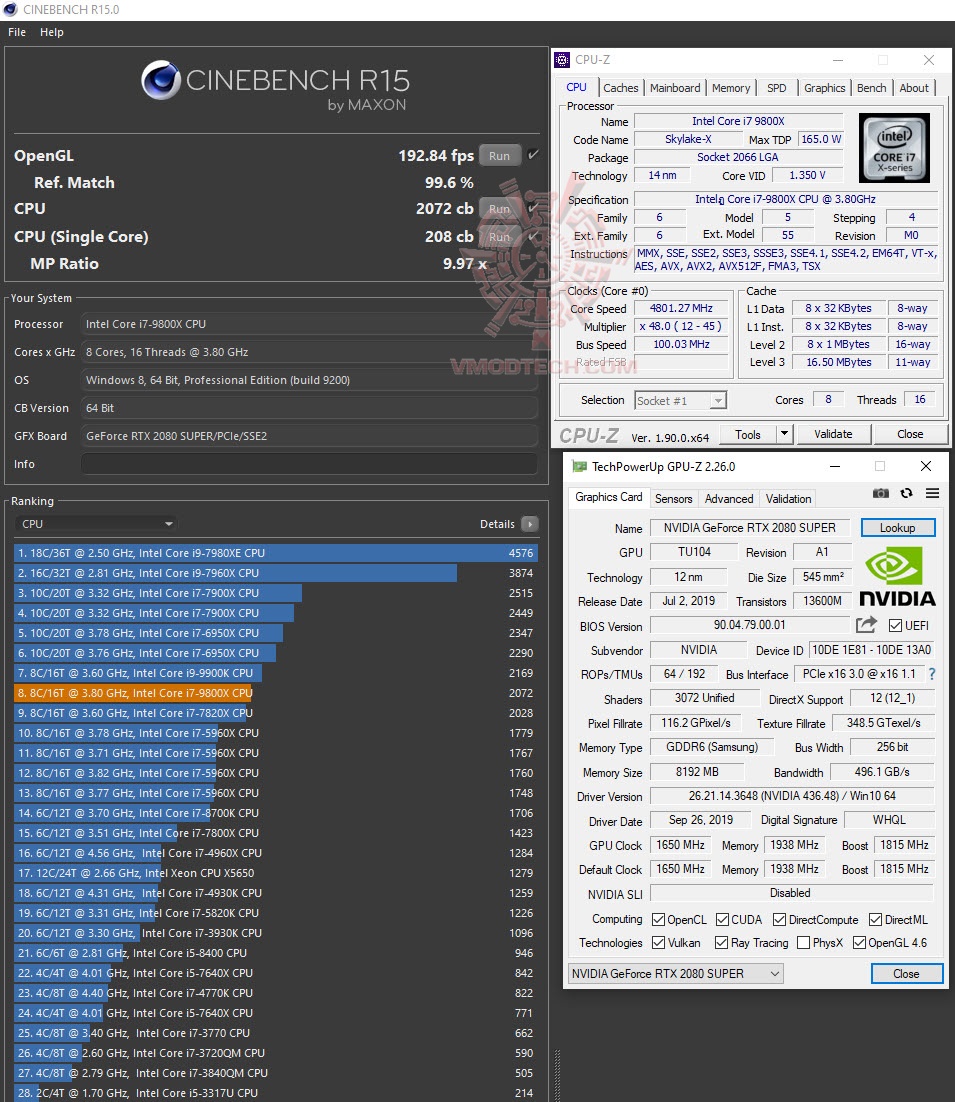Screen dimensions: 955x1102
Task: Open ranking Details arrow button
Action: [x=530, y=524]
